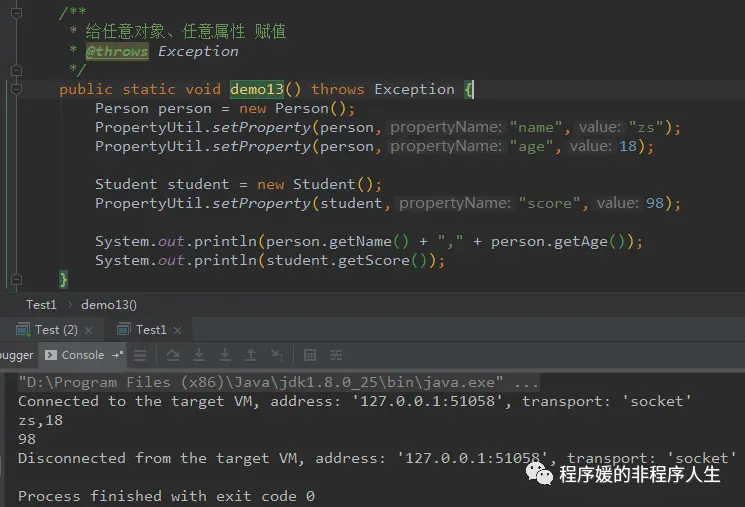Open the Debugger tab
Screen dimensions: 745x507
(x=17, y=355)
